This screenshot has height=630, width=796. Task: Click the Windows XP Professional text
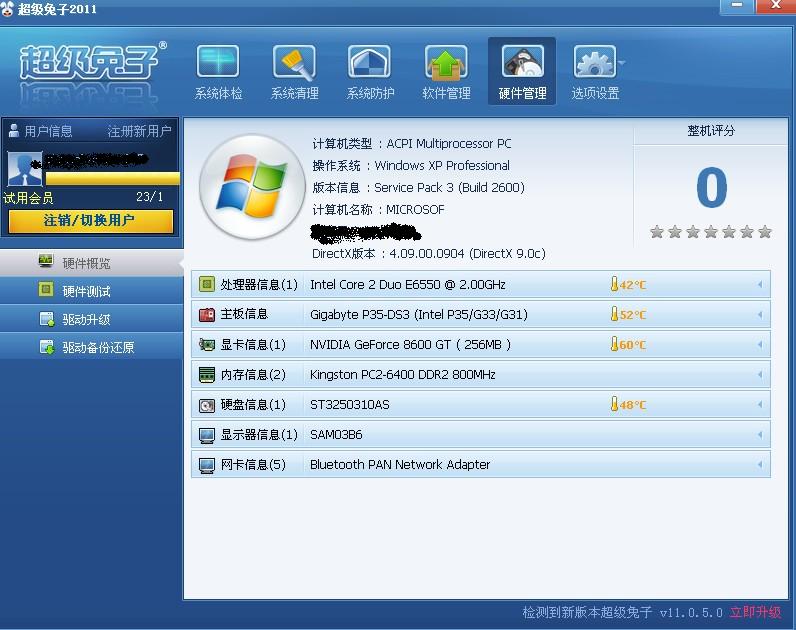pyautogui.click(x=442, y=165)
